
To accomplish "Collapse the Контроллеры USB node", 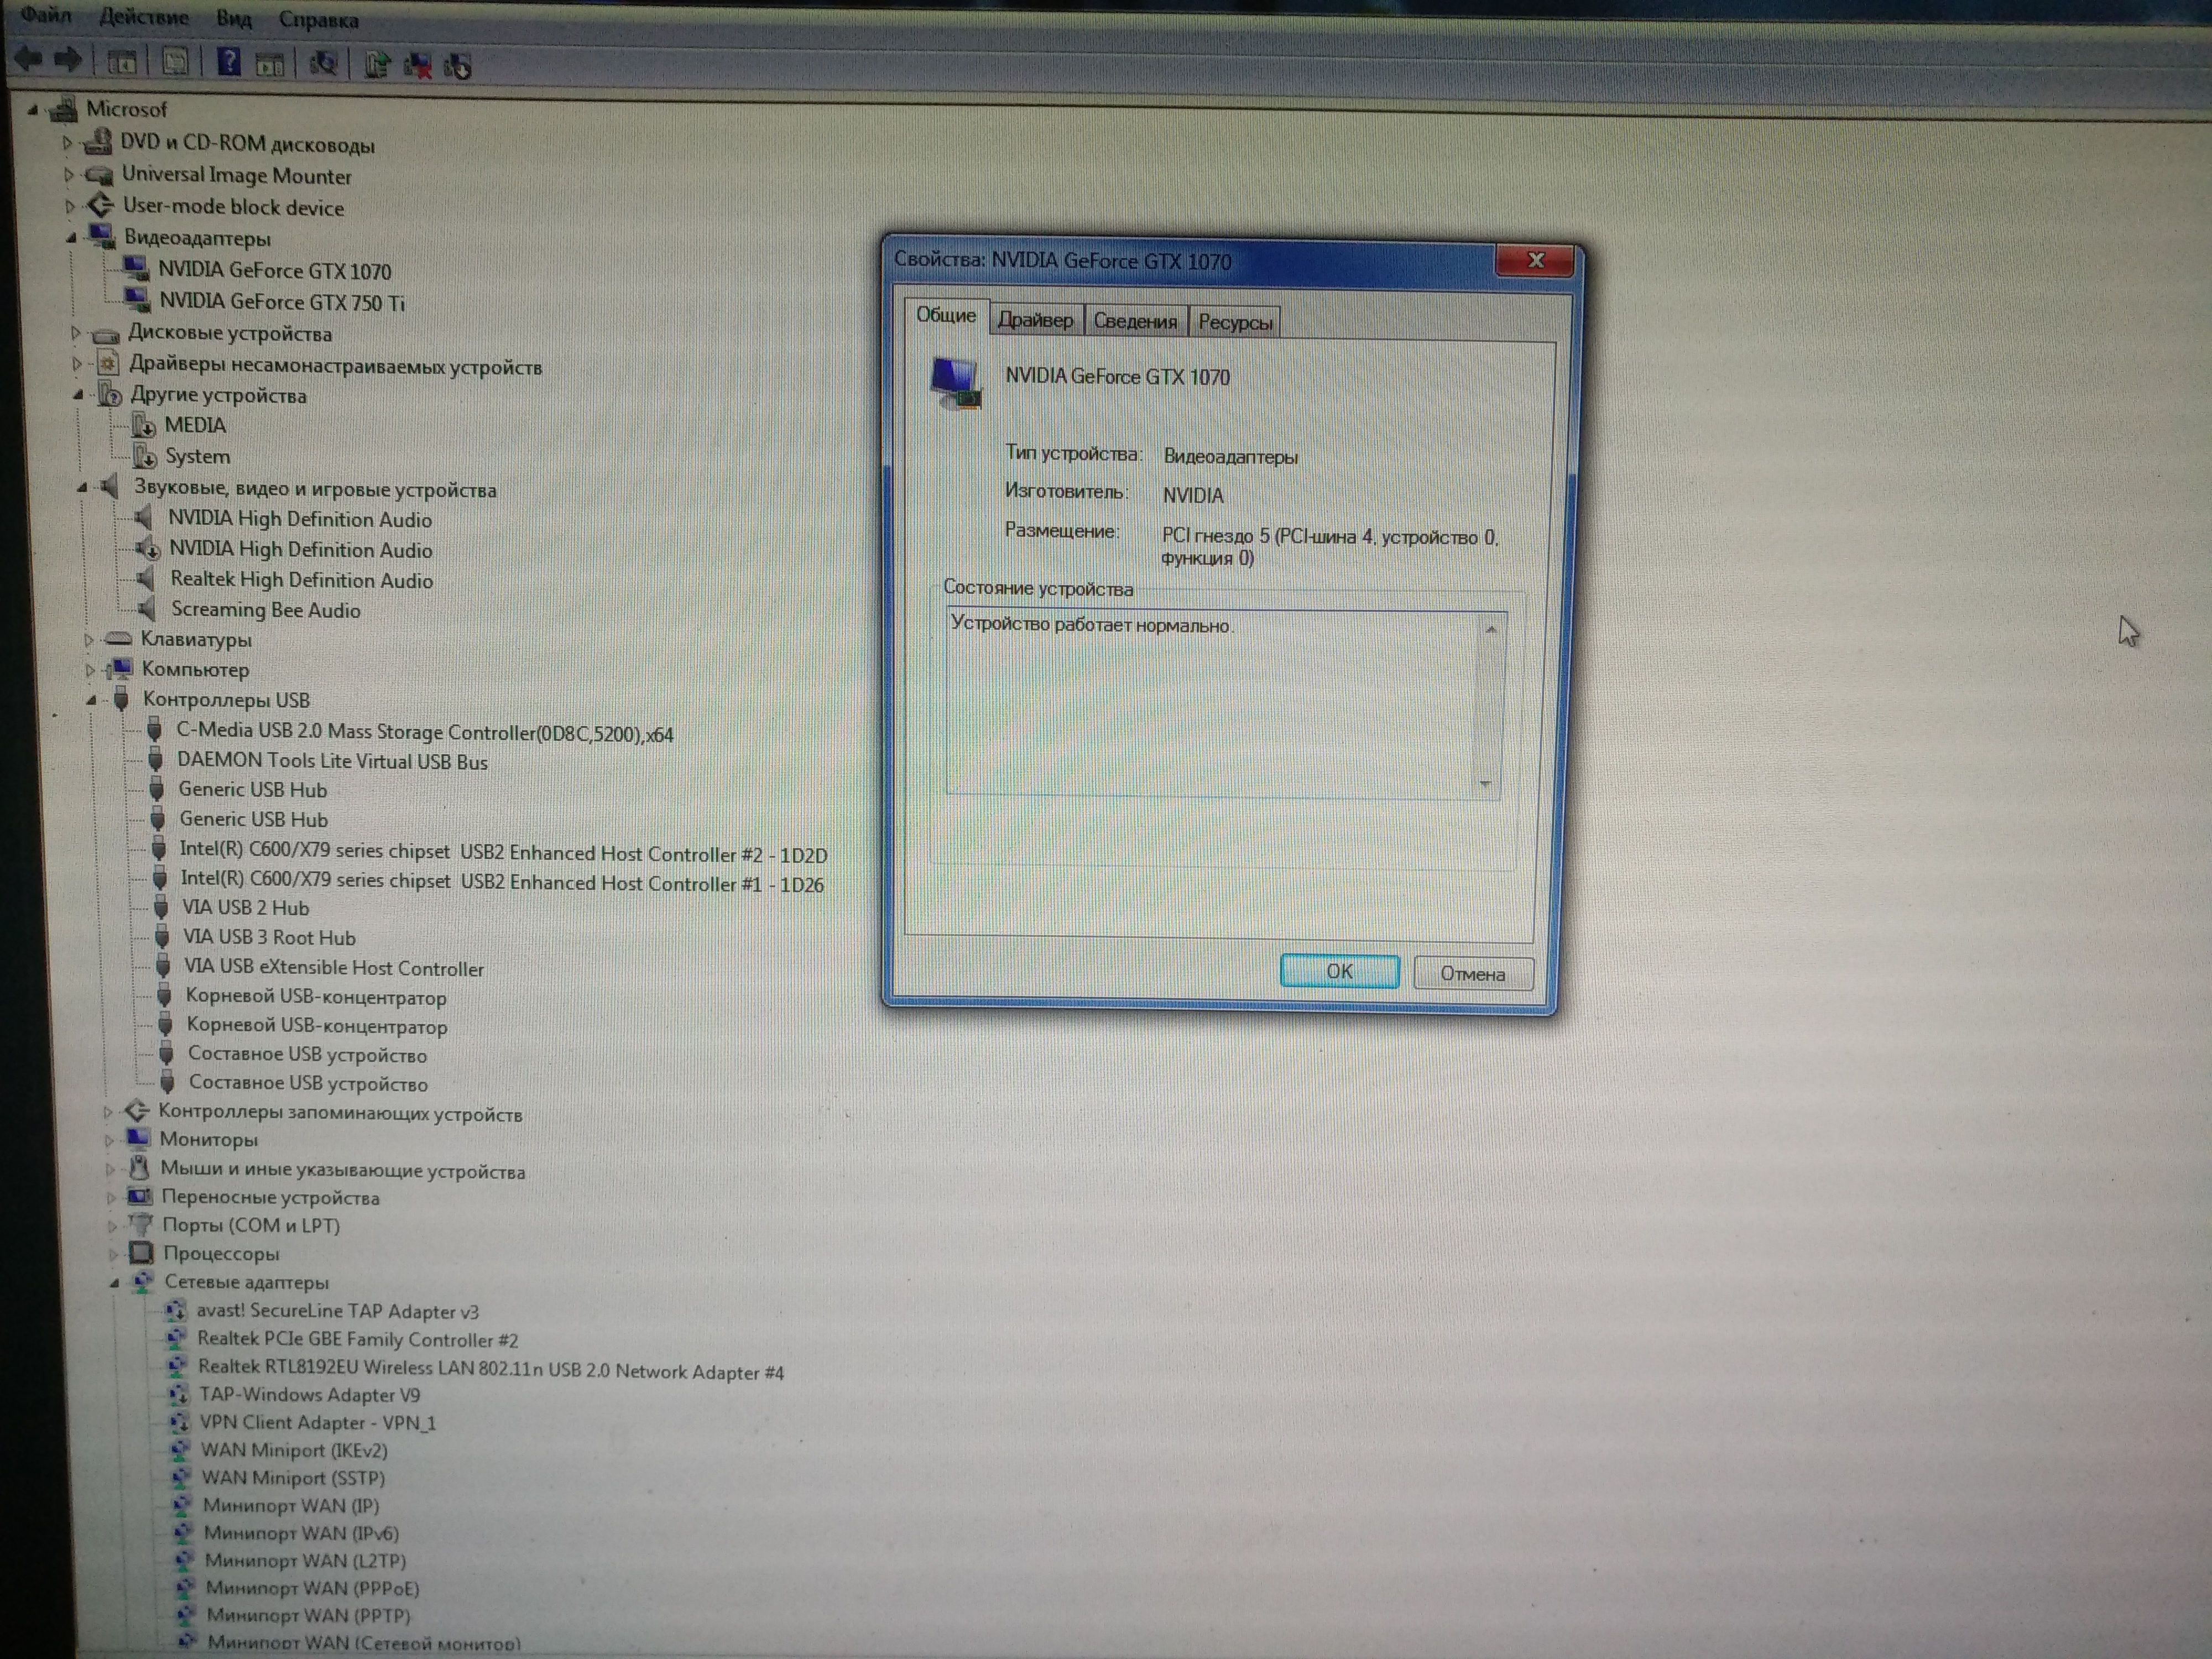I will point(91,700).
